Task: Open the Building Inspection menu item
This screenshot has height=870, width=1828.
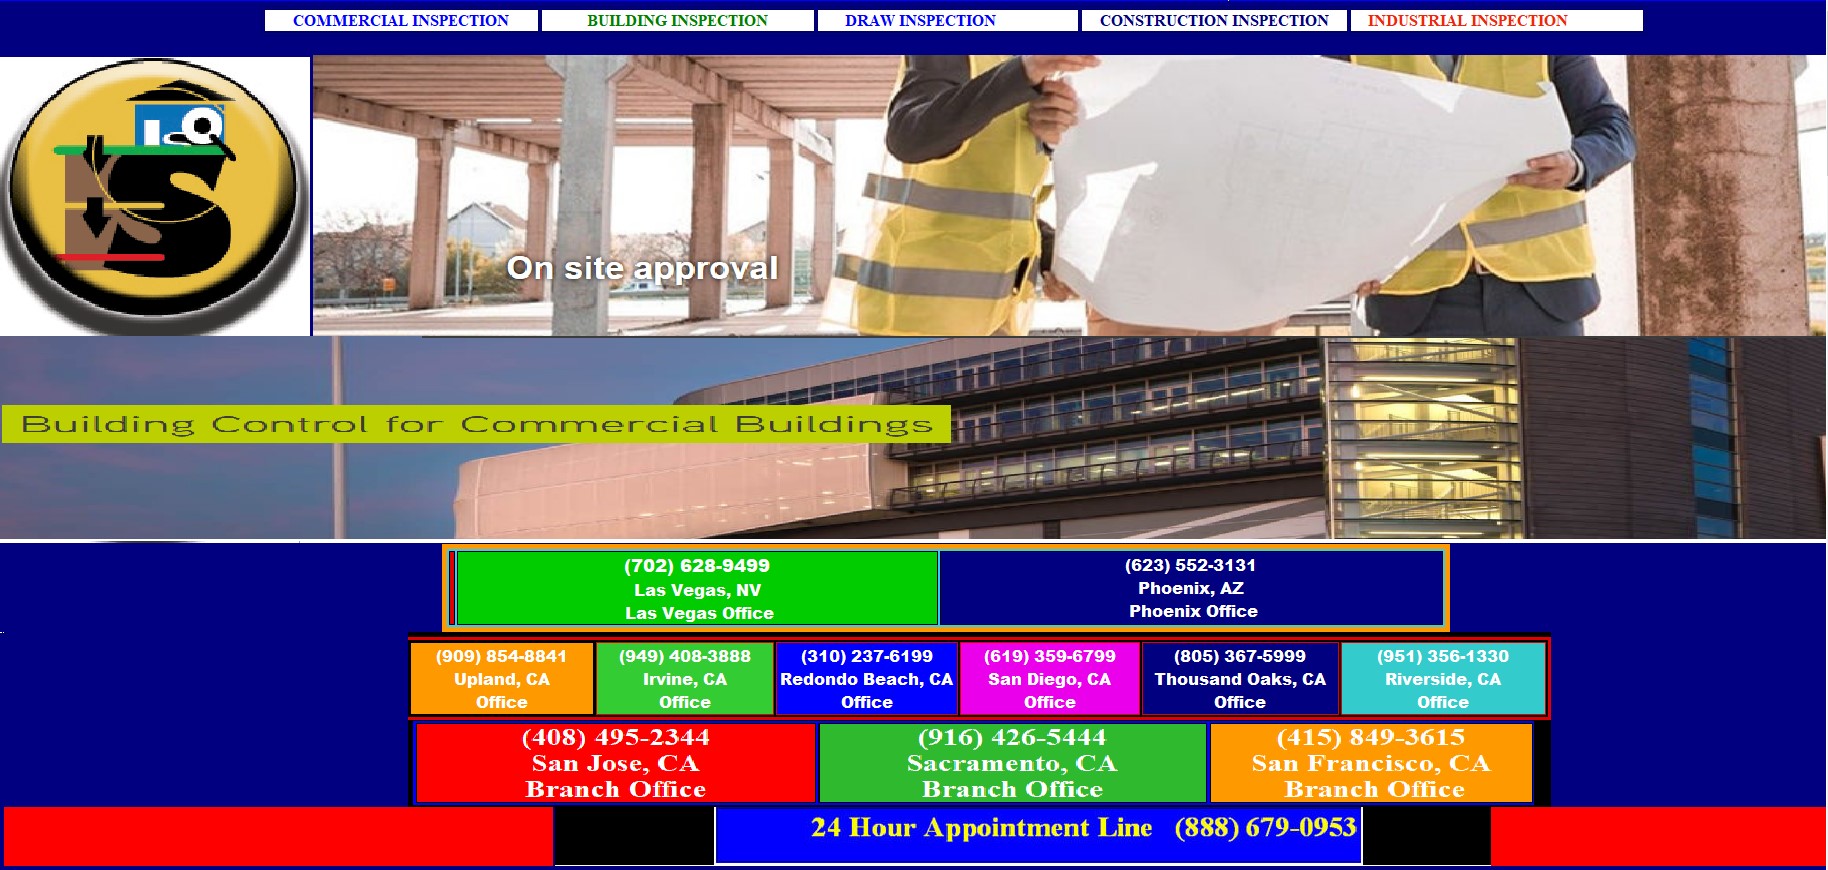Action: (677, 21)
